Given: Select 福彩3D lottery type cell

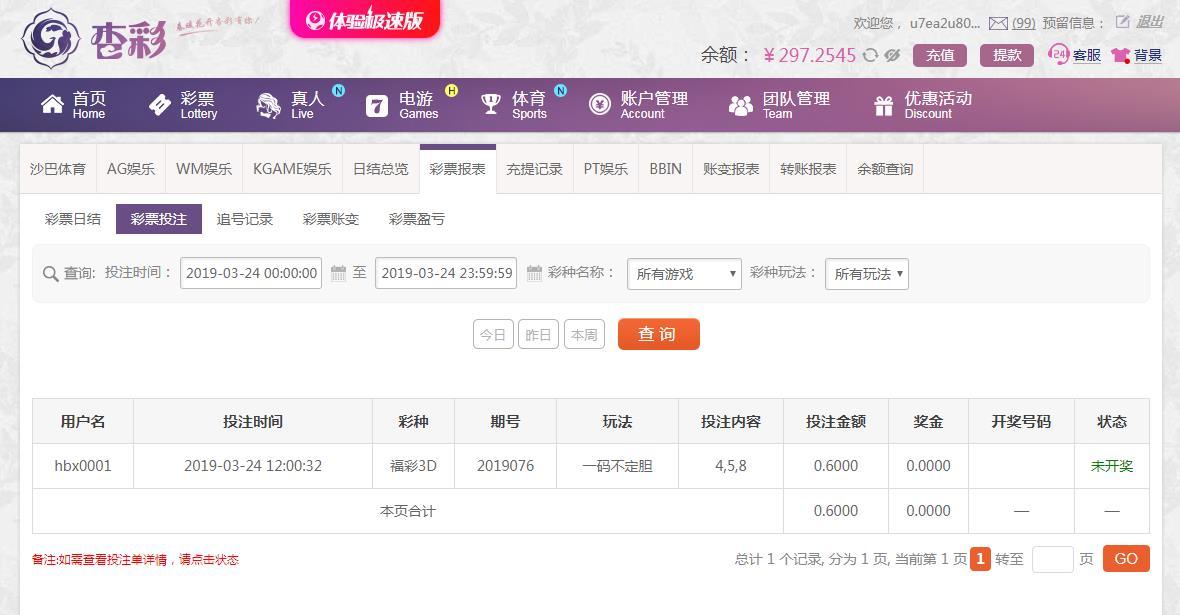Looking at the screenshot, I should pos(413,466).
